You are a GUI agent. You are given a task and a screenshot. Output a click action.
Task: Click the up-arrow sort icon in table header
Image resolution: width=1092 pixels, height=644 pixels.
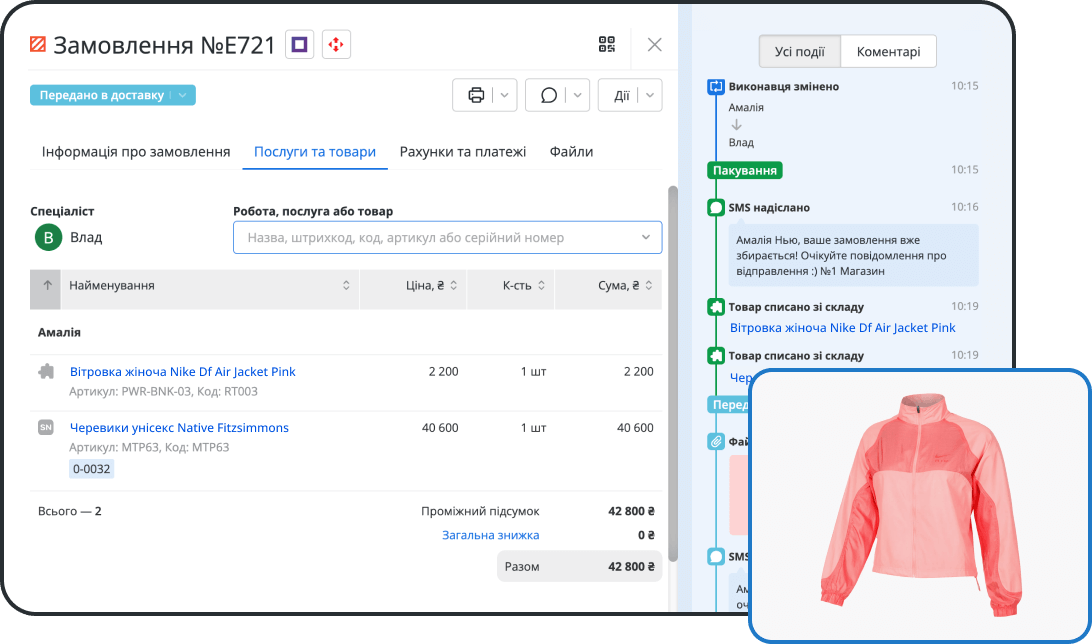click(x=47, y=286)
